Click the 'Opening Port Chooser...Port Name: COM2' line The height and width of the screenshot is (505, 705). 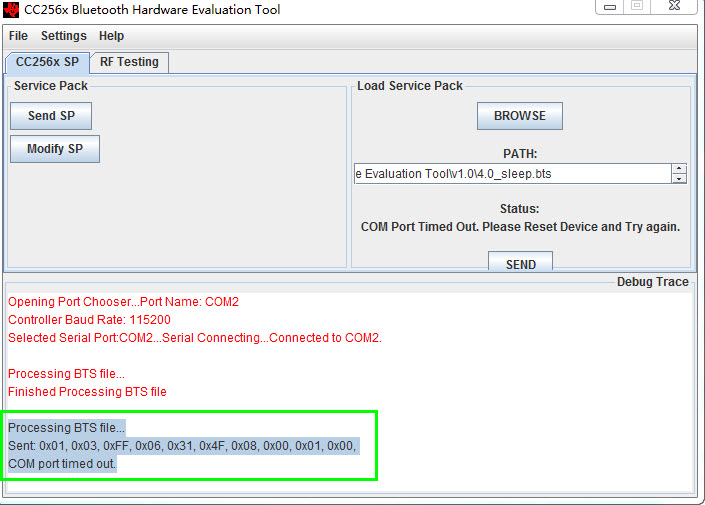coord(123,302)
